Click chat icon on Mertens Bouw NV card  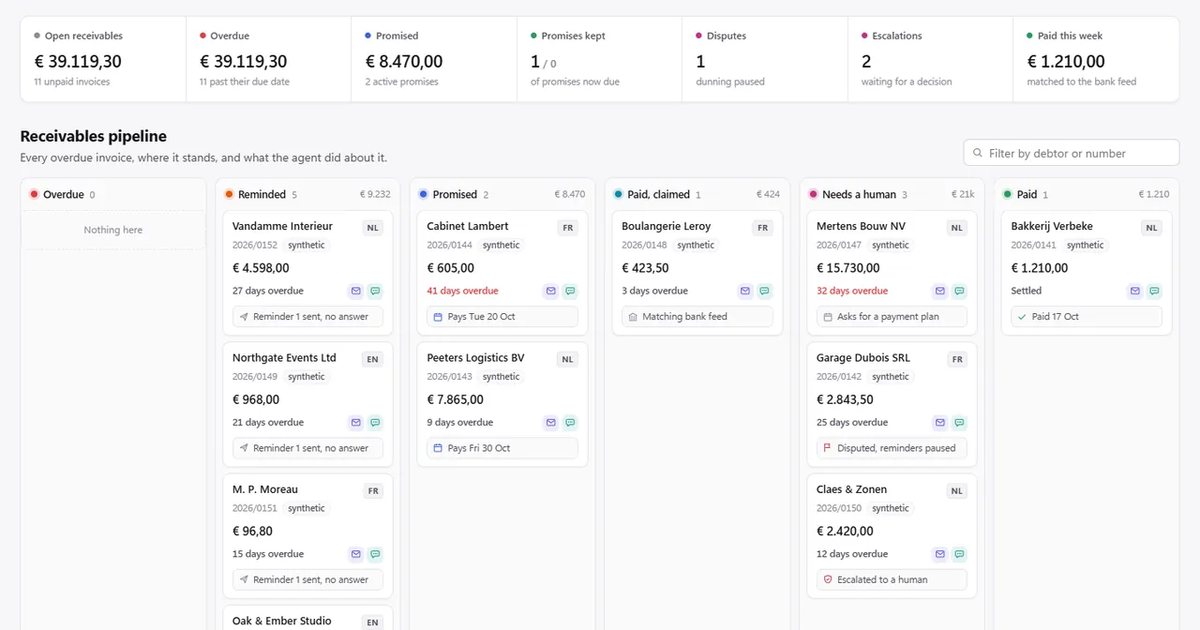pos(960,291)
